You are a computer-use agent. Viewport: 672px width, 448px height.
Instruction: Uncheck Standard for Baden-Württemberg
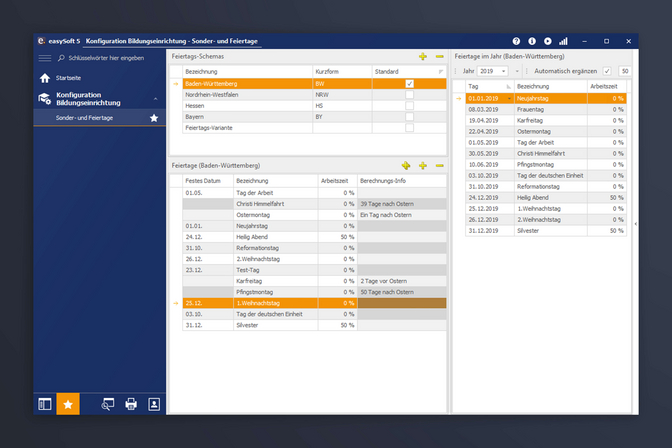[409, 84]
